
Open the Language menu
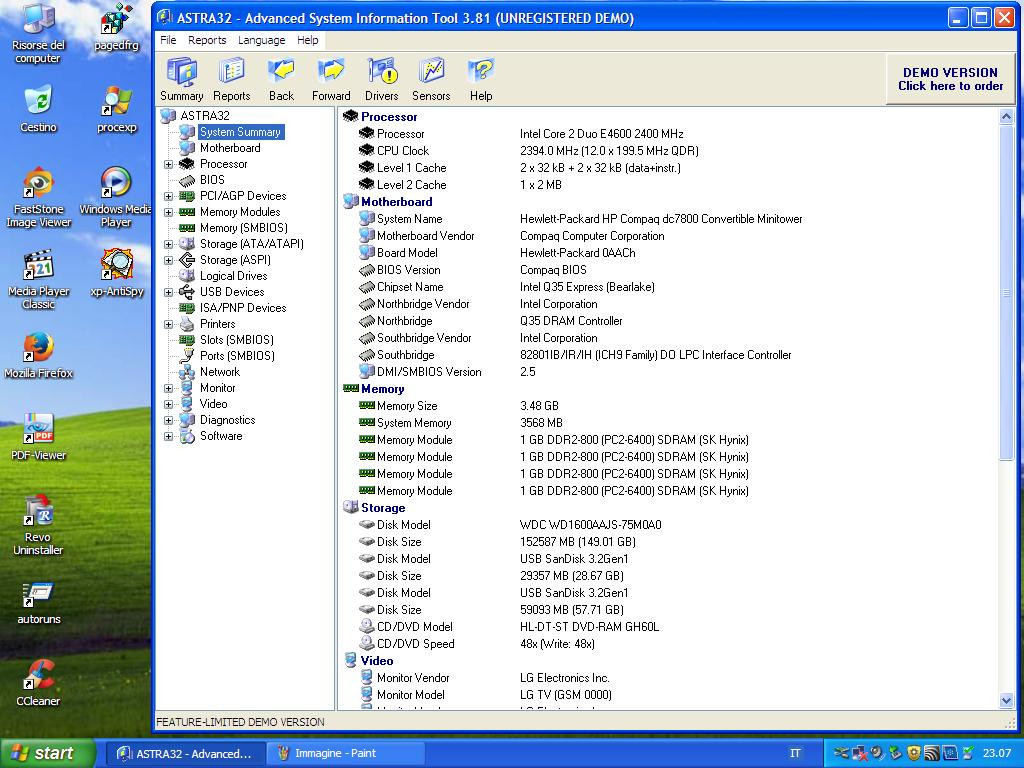coord(261,40)
